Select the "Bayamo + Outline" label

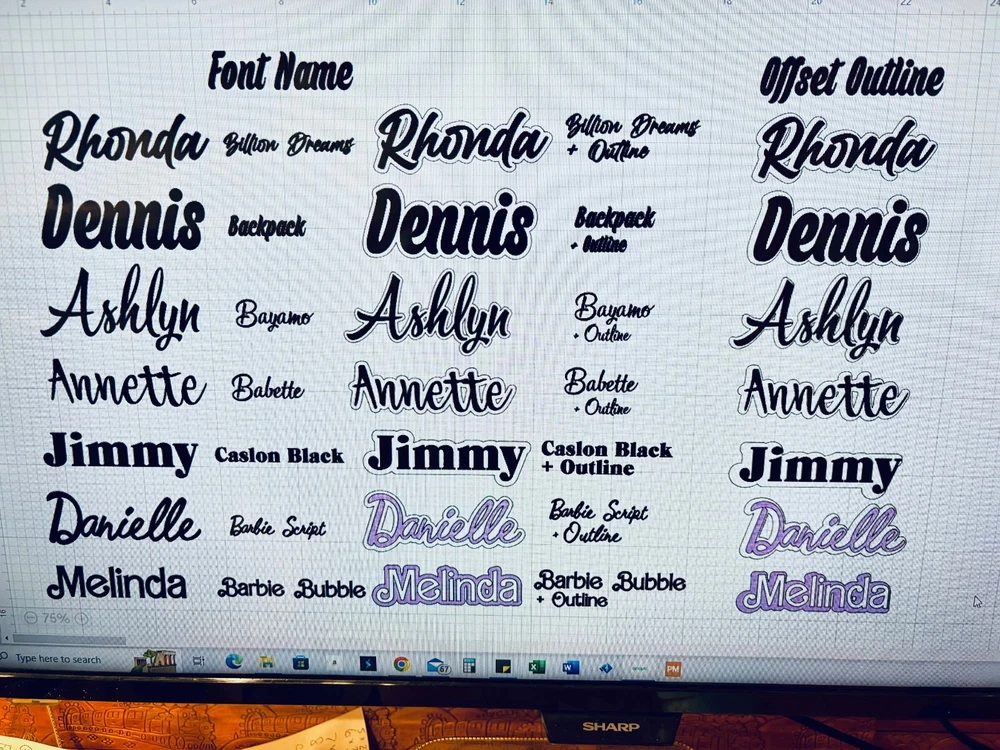(x=613, y=317)
